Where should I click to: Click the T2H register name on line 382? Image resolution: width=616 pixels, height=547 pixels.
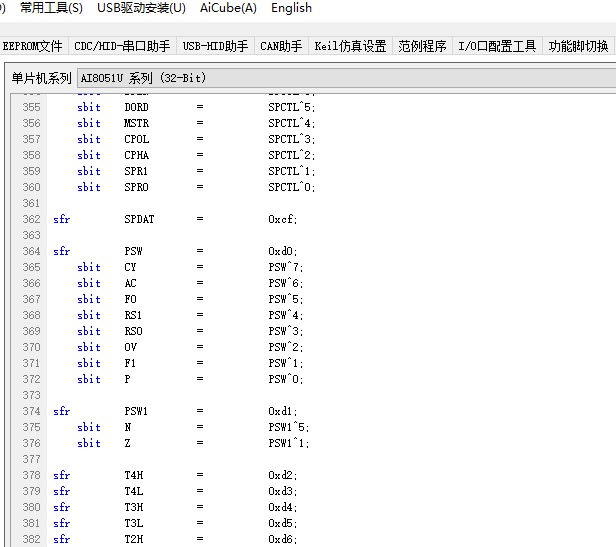click(134, 539)
